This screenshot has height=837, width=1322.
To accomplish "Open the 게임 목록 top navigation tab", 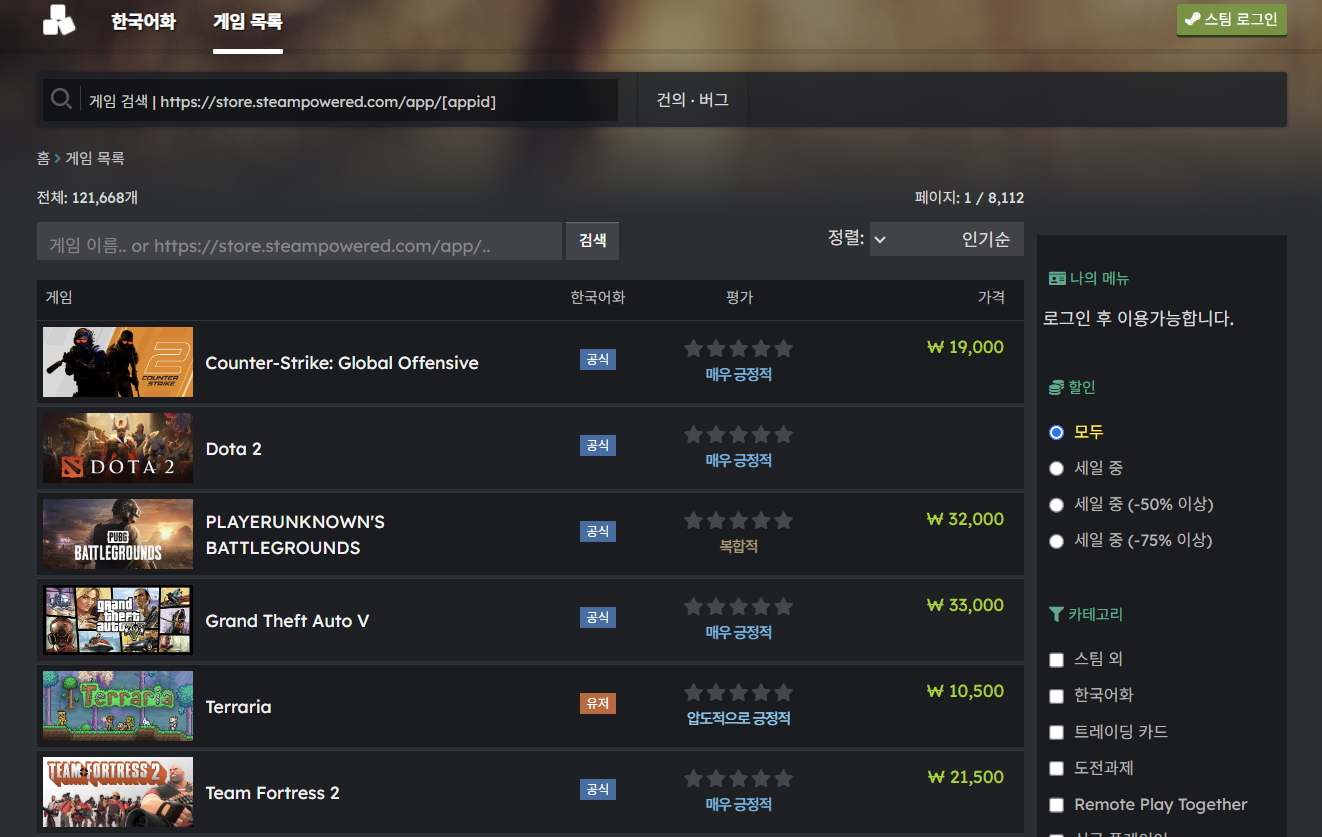I will (248, 21).
